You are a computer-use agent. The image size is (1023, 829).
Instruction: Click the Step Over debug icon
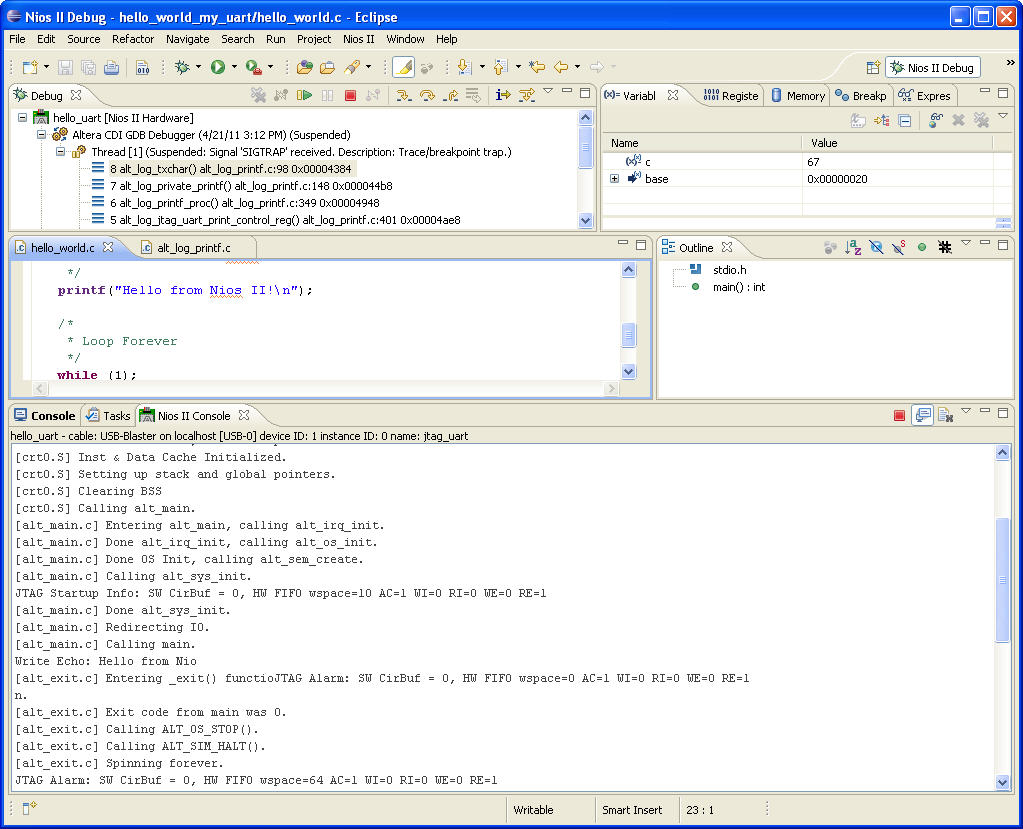(427, 95)
